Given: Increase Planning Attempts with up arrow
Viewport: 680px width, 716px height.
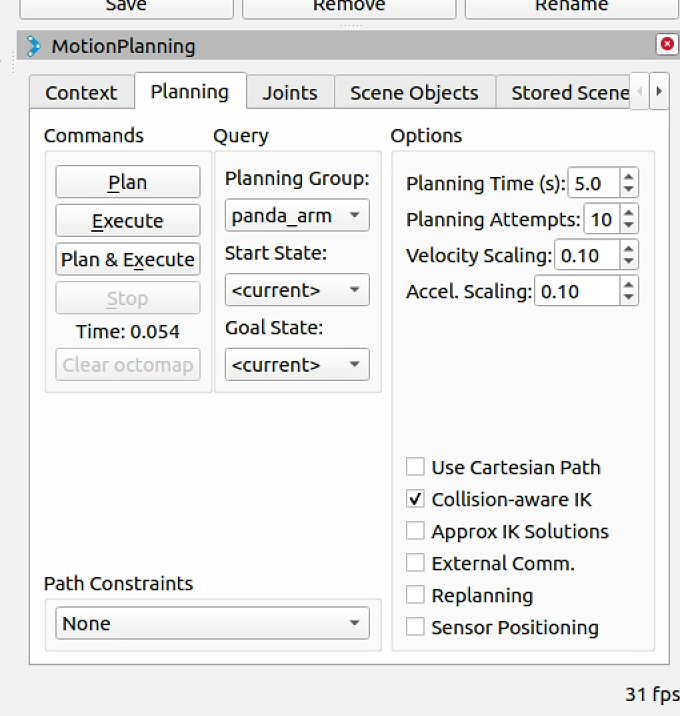Looking at the screenshot, I should point(629,214).
